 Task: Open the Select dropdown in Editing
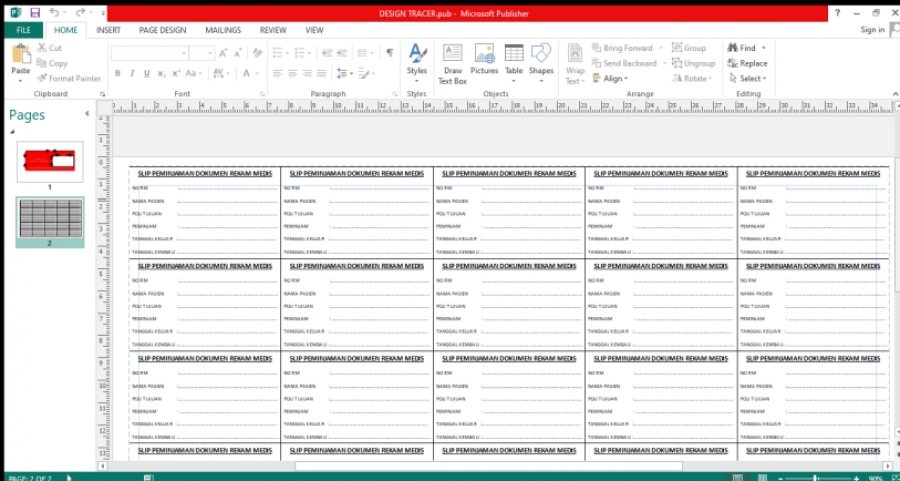[747, 79]
